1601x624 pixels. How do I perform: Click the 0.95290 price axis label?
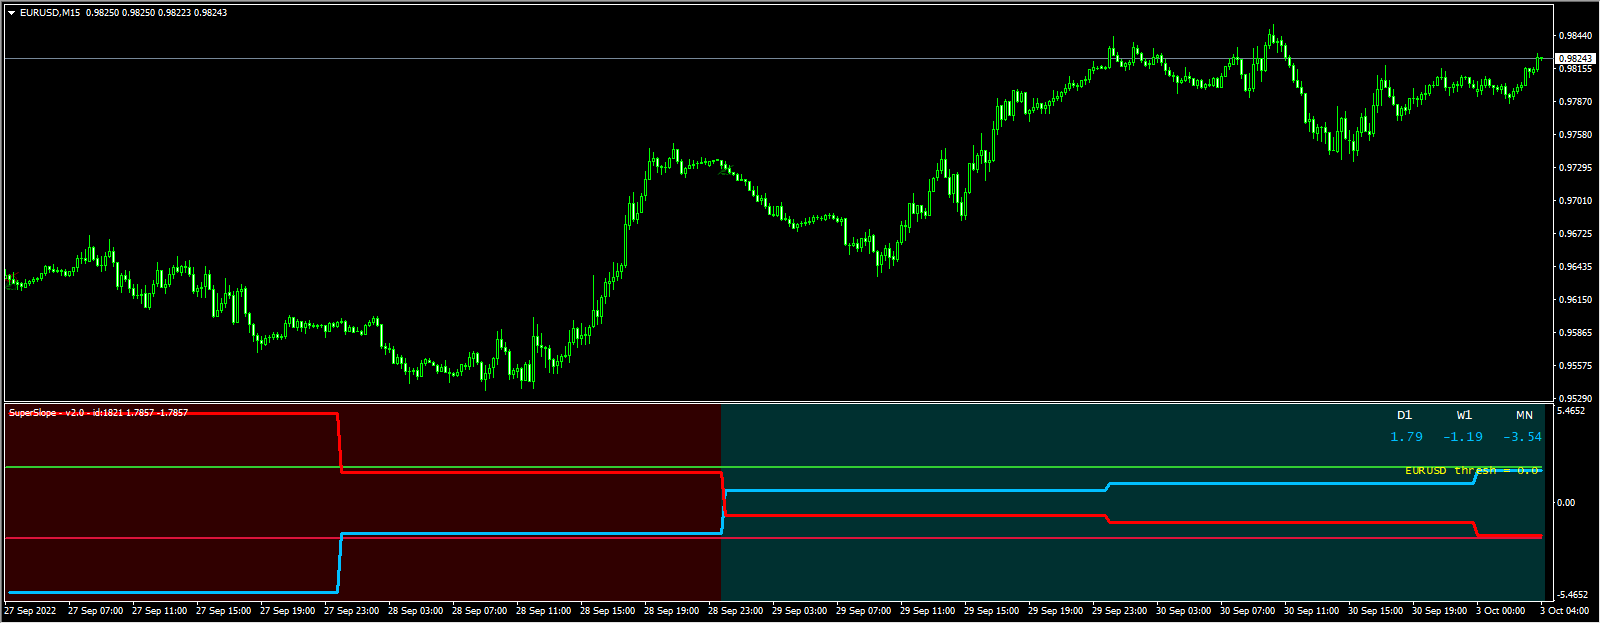[1575, 399]
